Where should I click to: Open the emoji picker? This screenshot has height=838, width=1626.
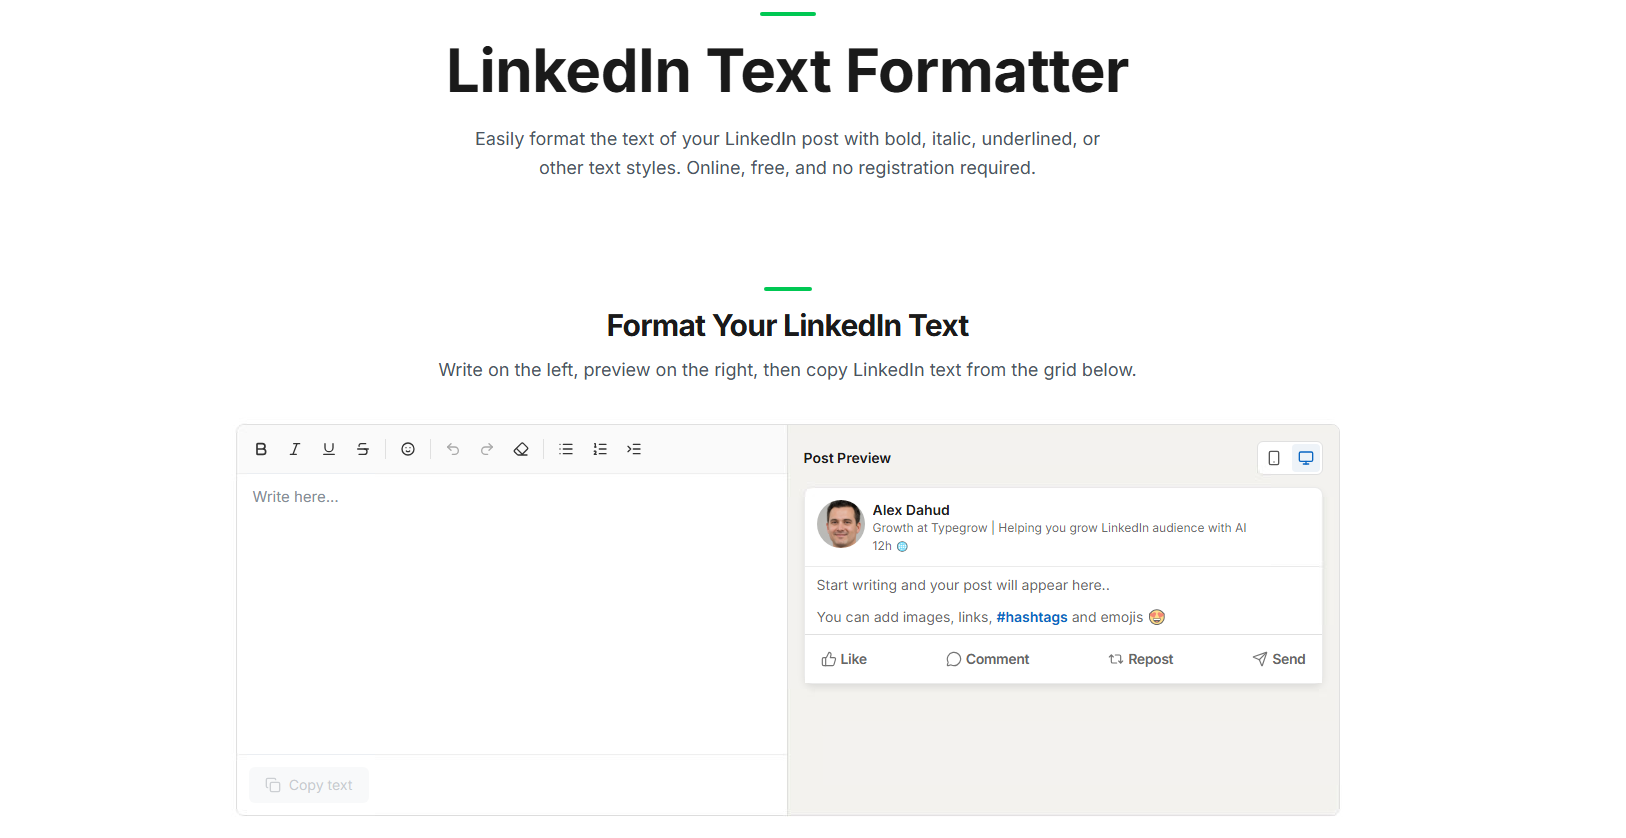pos(408,448)
